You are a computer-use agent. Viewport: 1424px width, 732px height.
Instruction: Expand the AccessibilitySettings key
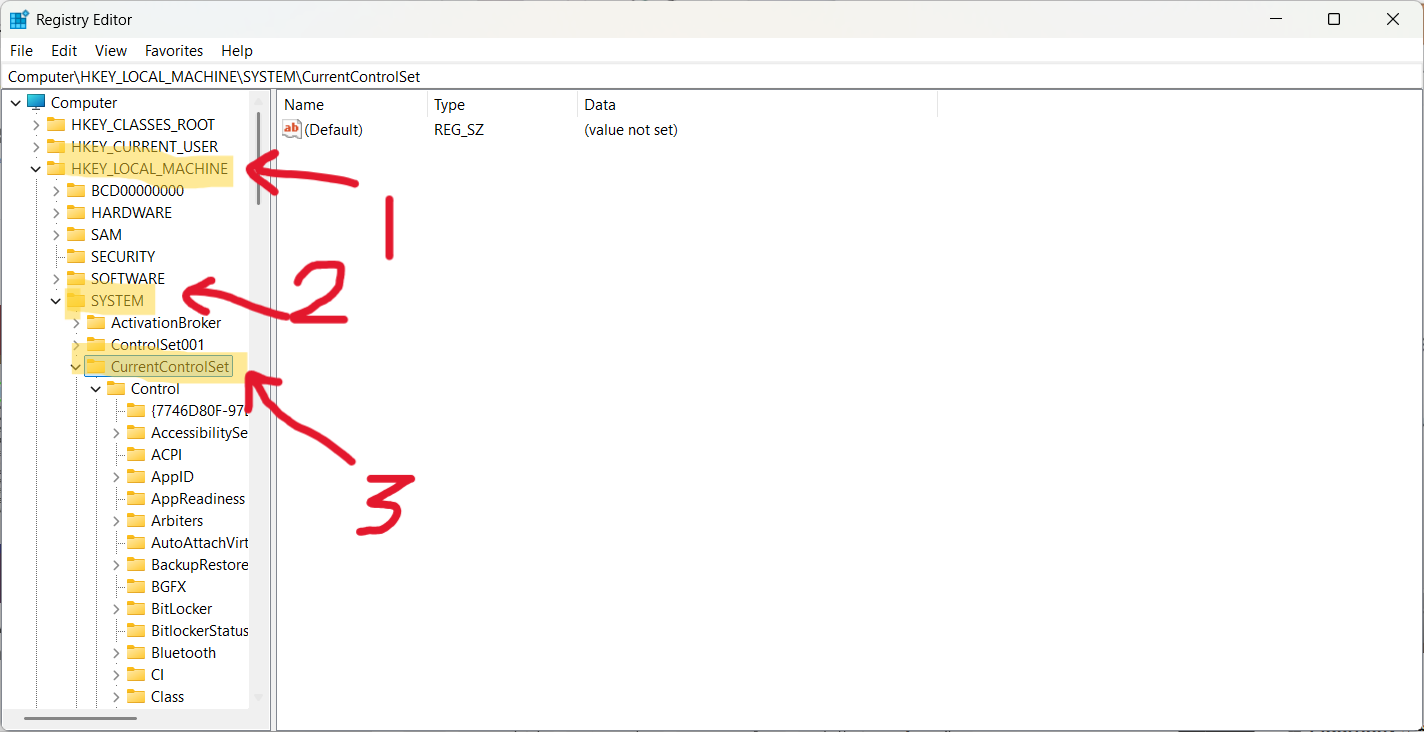116,432
